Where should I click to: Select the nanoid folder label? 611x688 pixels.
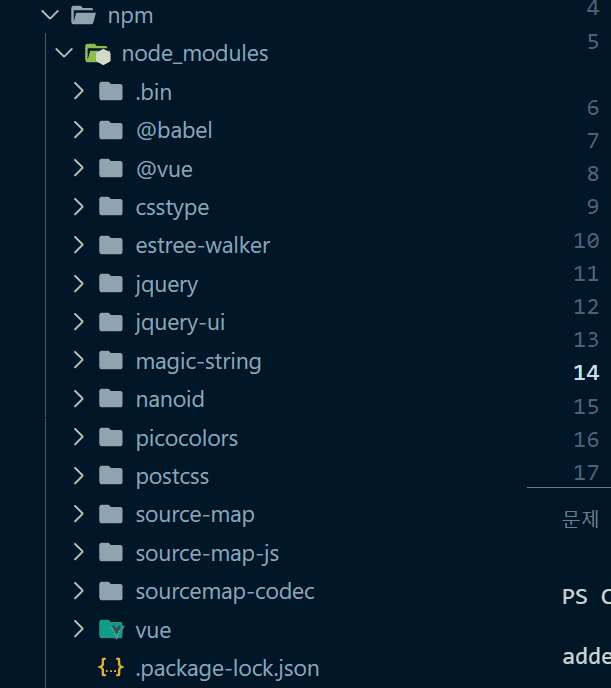pos(170,399)
